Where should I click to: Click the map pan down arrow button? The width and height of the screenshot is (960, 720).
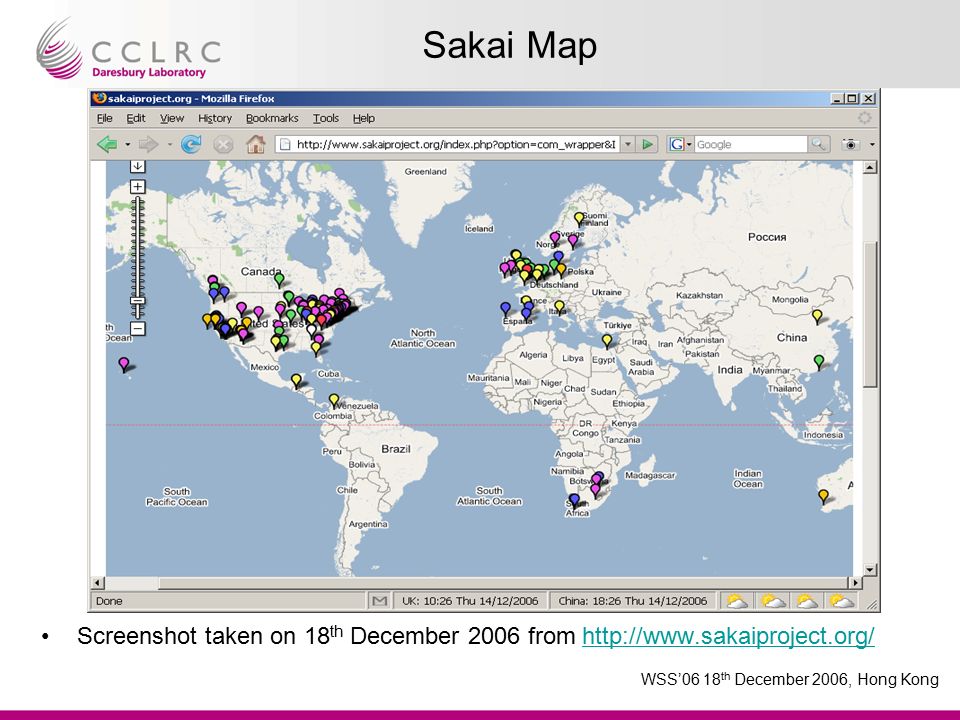pyautogui.click(x=138, y=166)
